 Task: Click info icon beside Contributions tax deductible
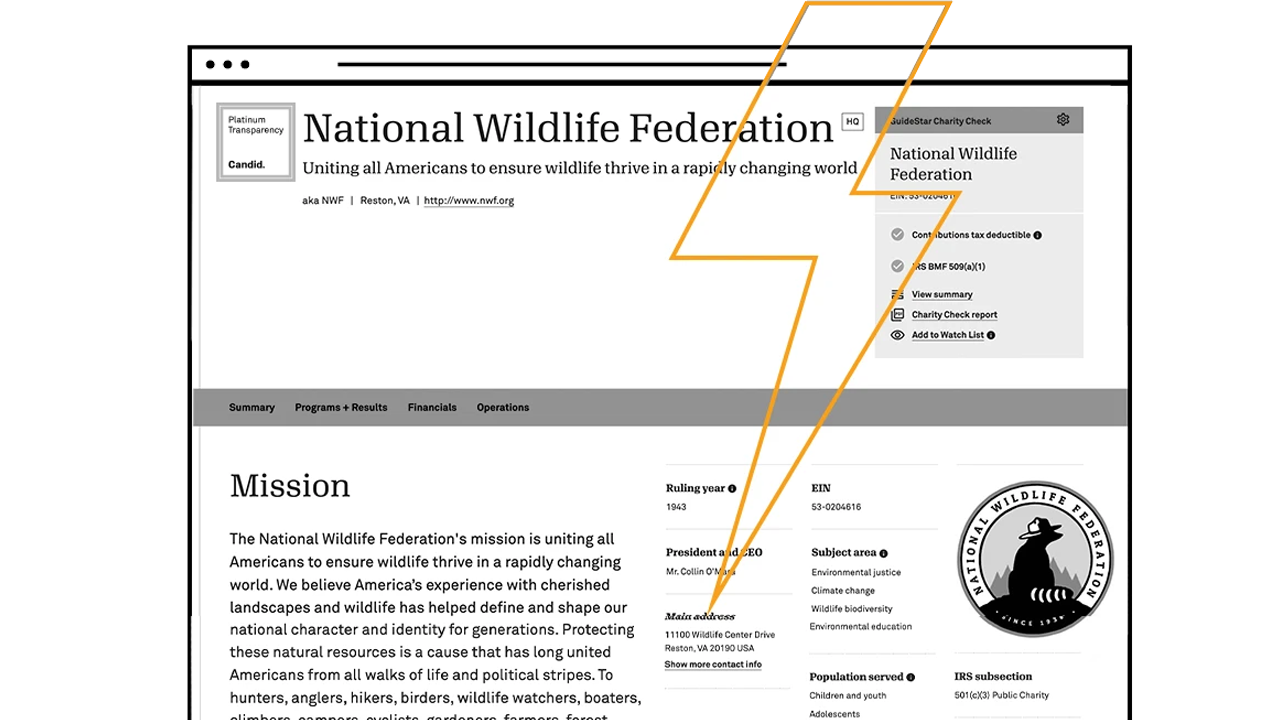coord(1037,235)
